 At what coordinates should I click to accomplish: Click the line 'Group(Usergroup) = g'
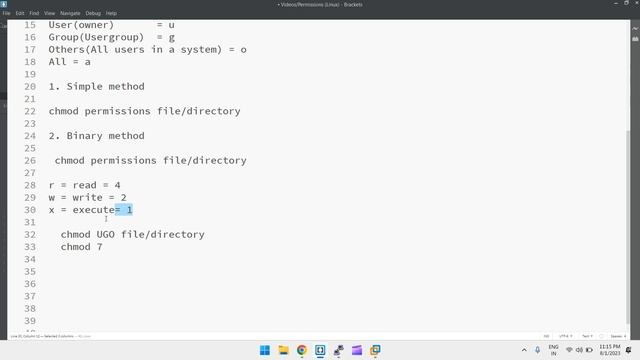(x=111, y=38)
